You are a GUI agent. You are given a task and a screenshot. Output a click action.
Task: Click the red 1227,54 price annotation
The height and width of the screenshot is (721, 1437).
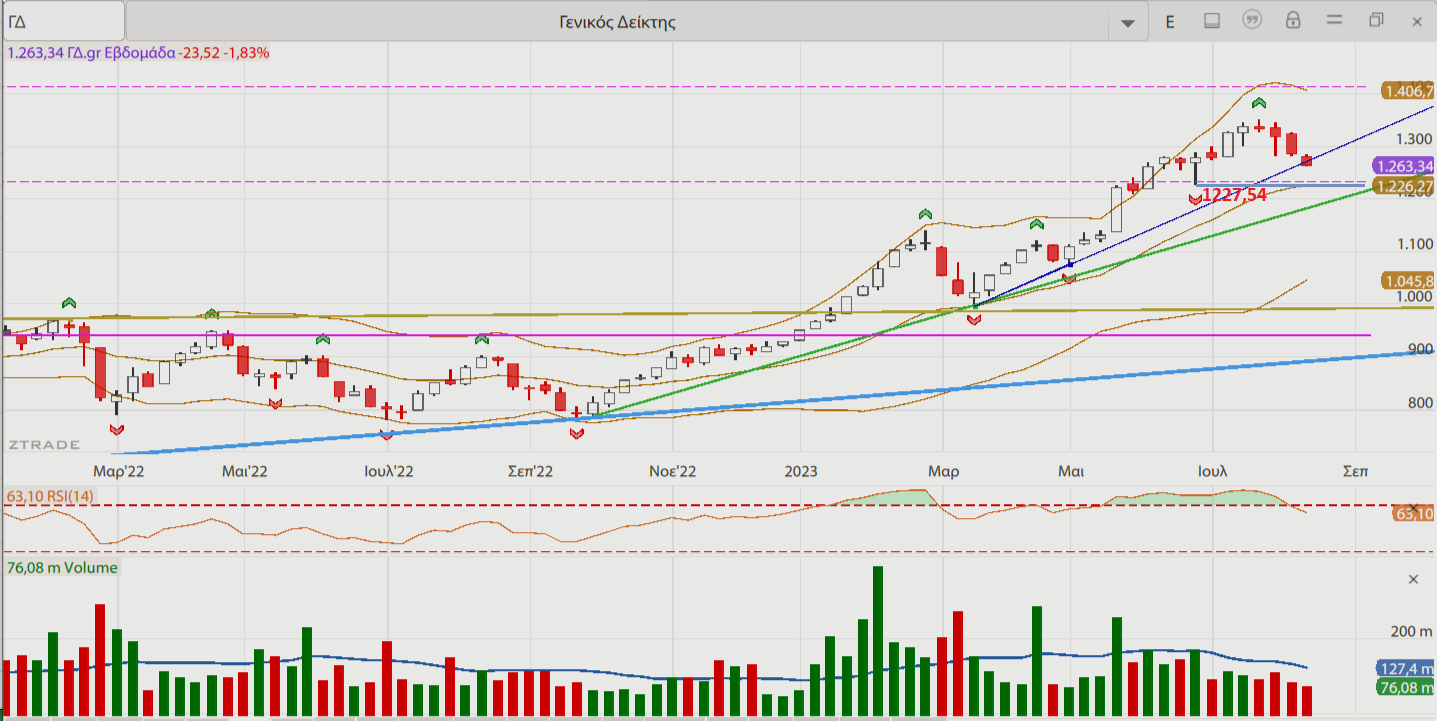point(1234,195)
